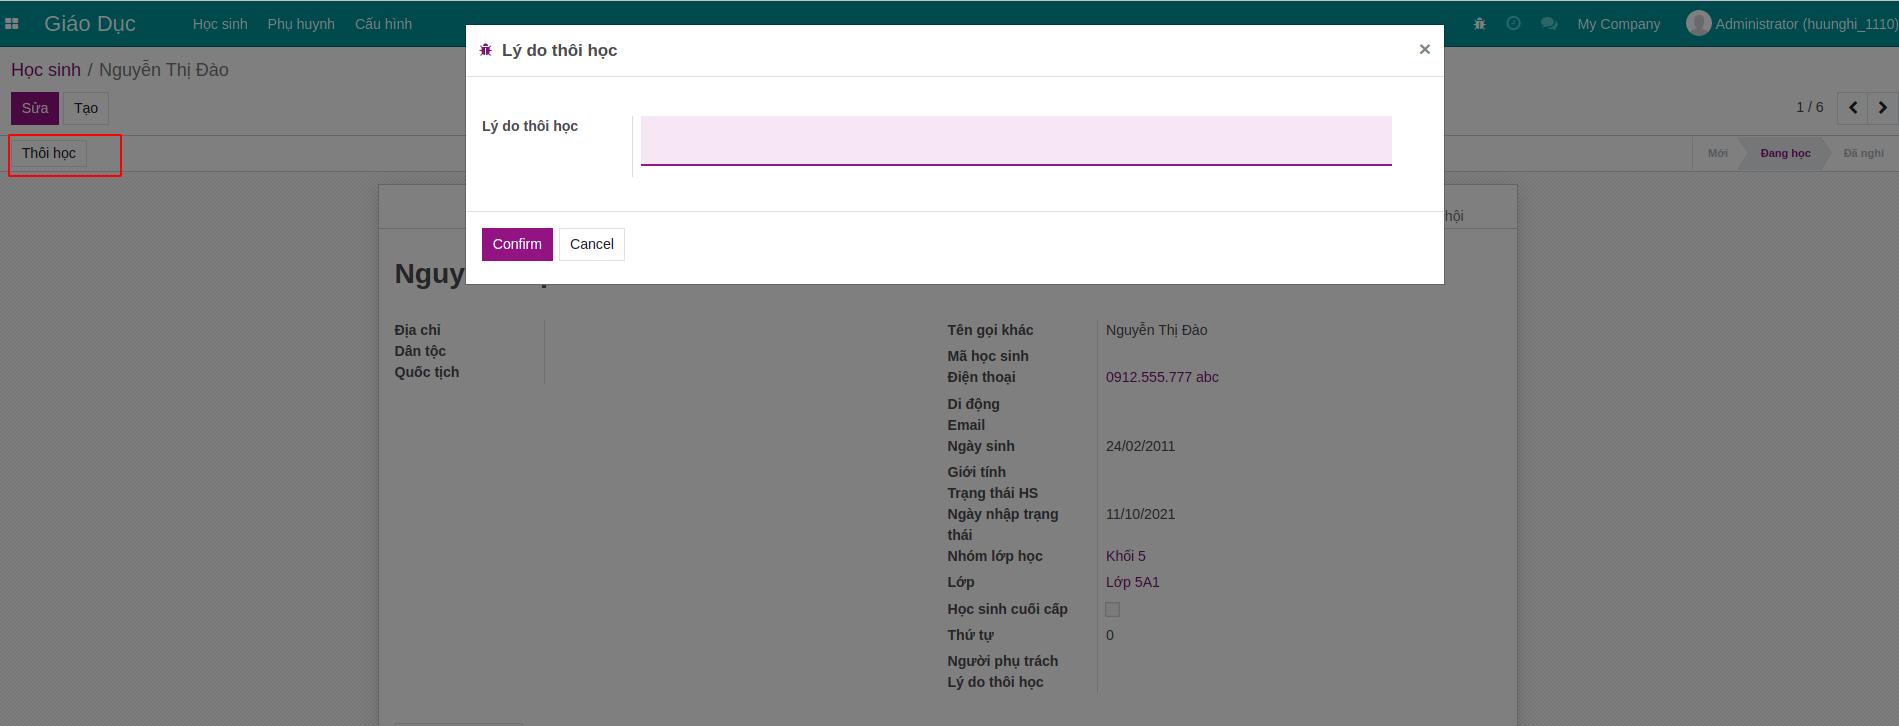Open the My Company switcher

point(1618,24)
